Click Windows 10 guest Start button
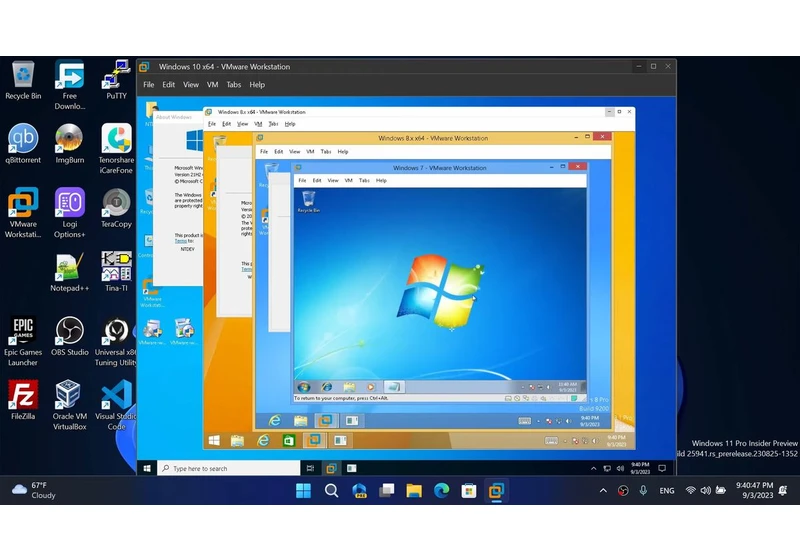This screenshot has height=560, width=800. tap(147, 468)
